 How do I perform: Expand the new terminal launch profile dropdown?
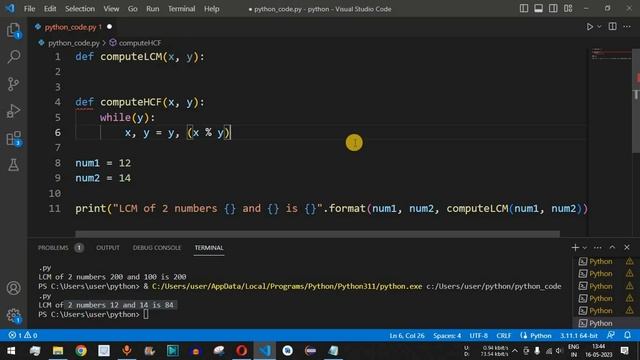tap(584, 248)
